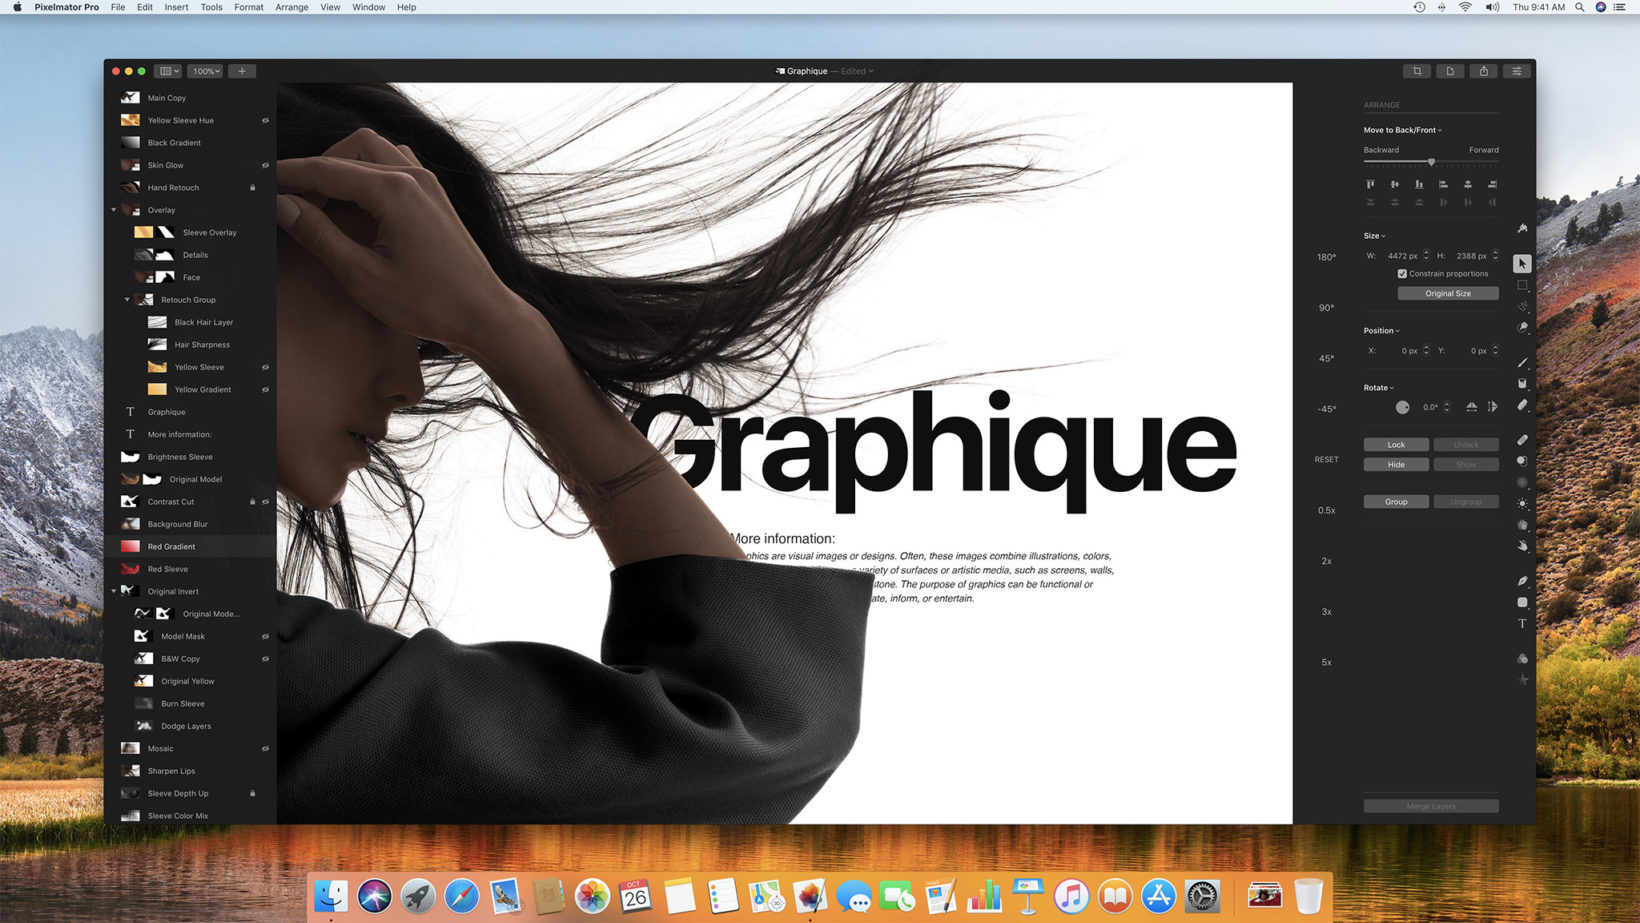Open the Arrange menu in the menu bar
The image size is (1640, 923).
[x=291, y=7]
